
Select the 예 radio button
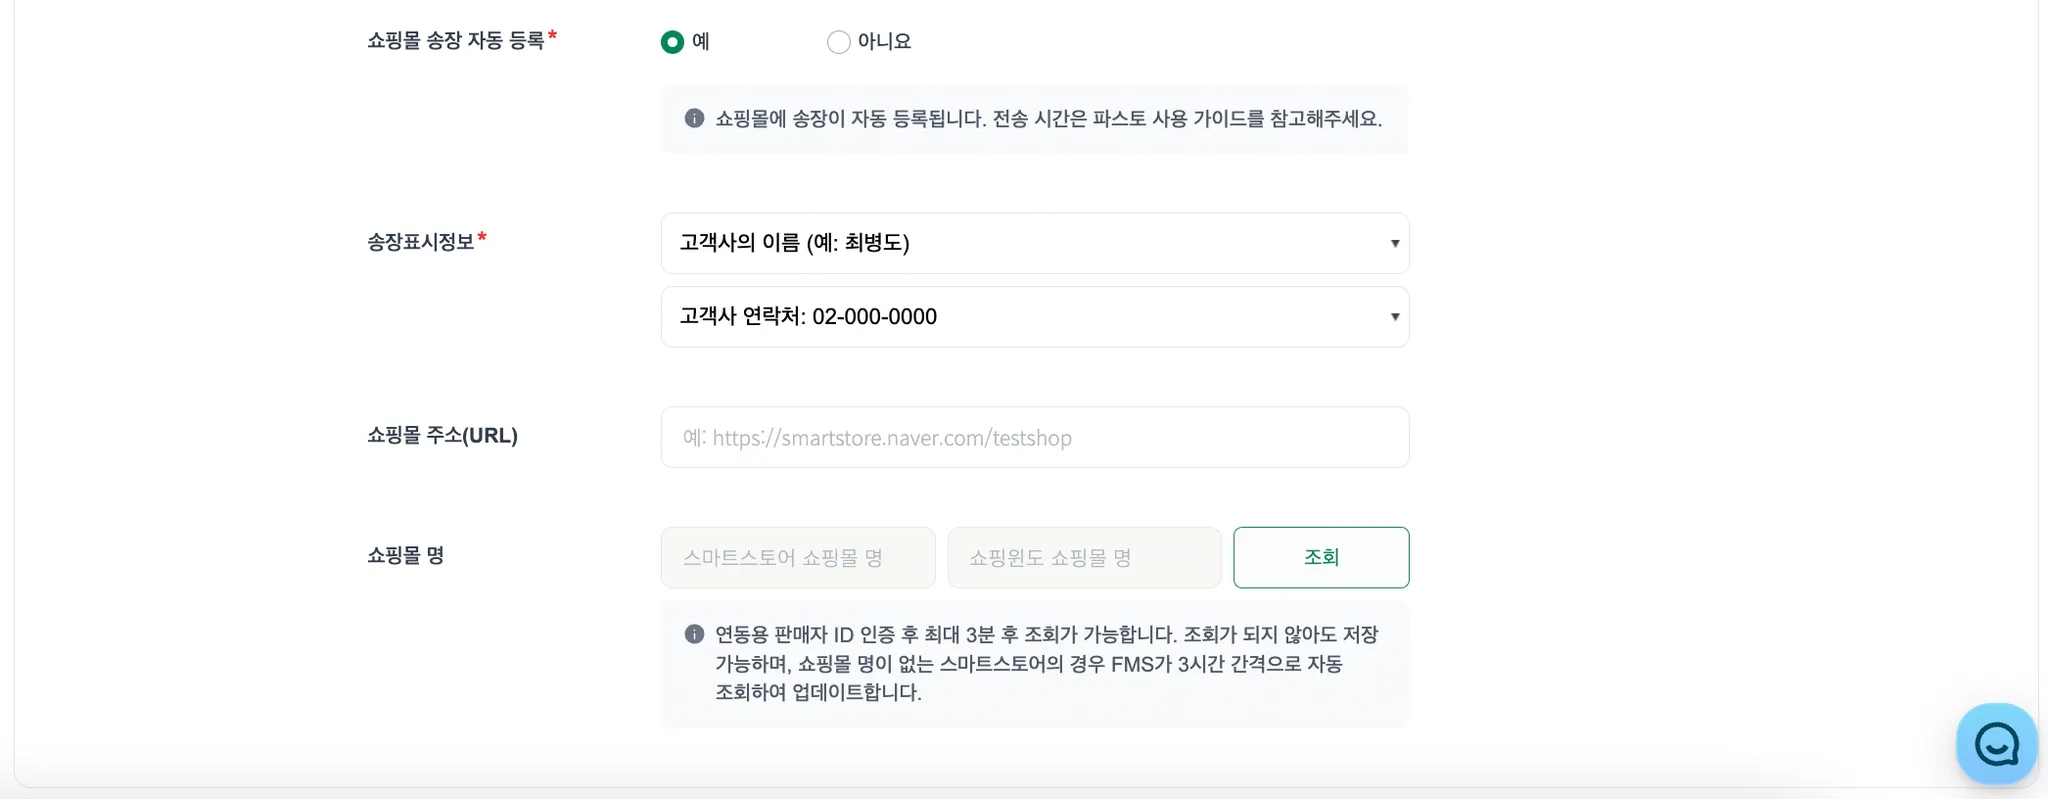click(672, 42)
